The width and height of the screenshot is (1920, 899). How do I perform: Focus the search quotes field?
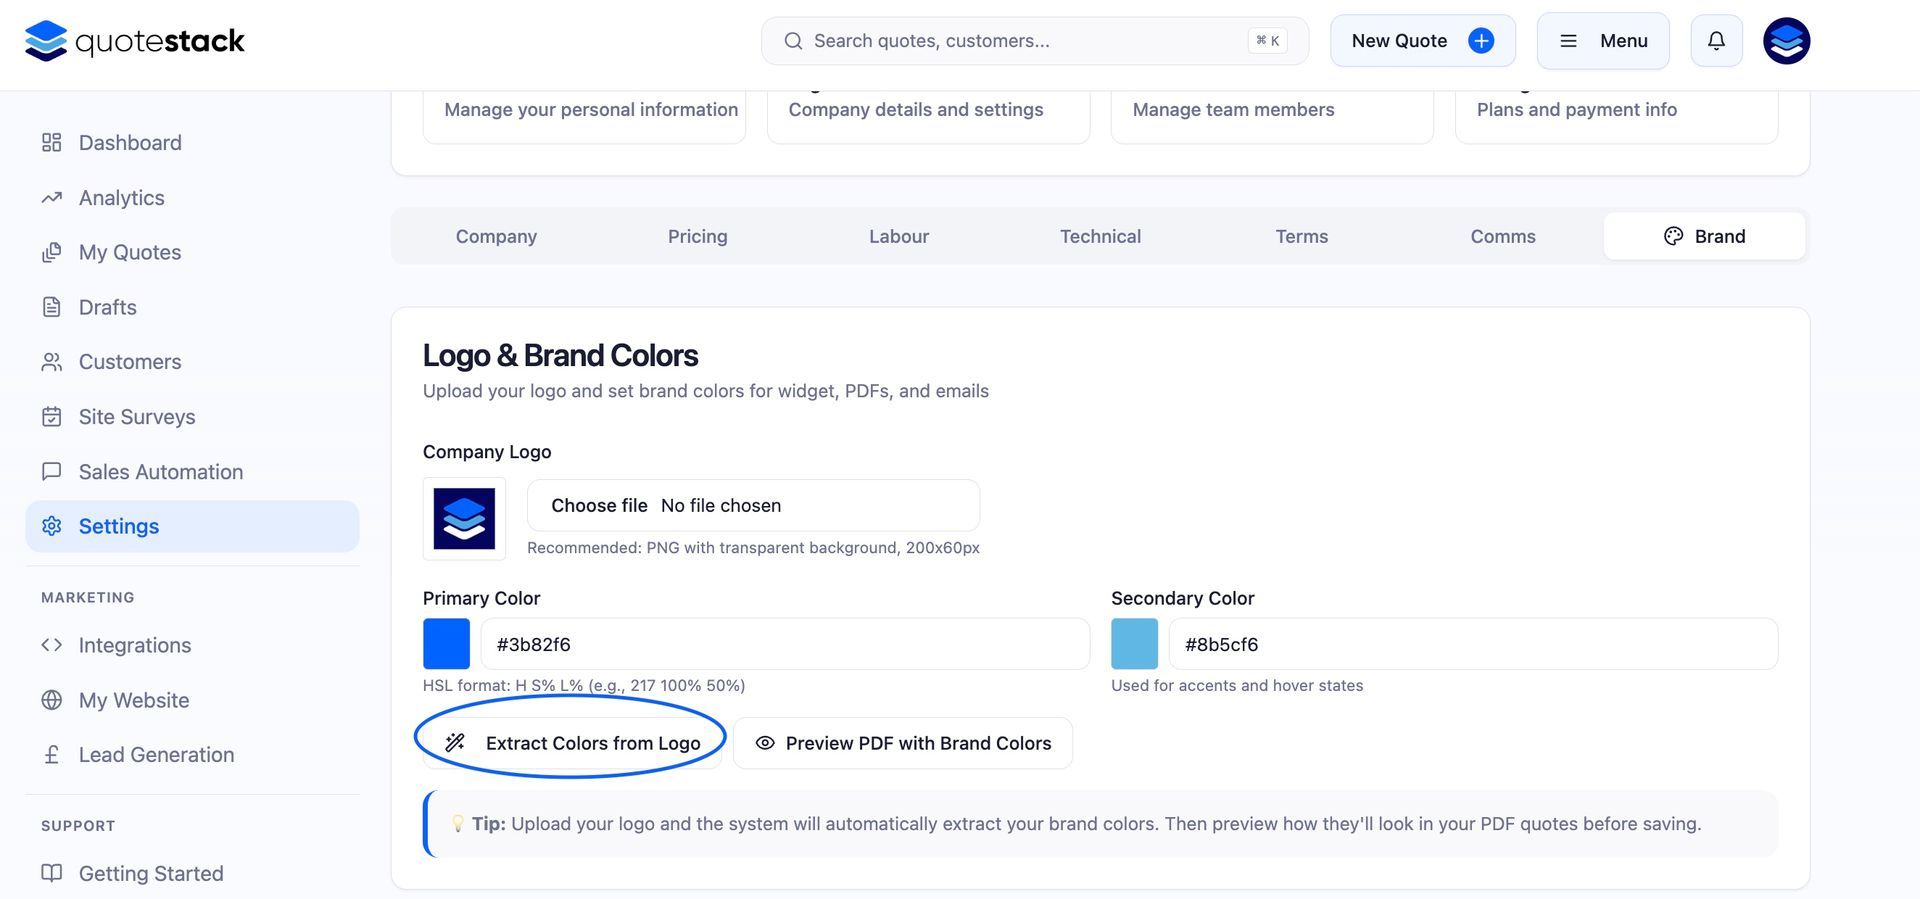1030,41
